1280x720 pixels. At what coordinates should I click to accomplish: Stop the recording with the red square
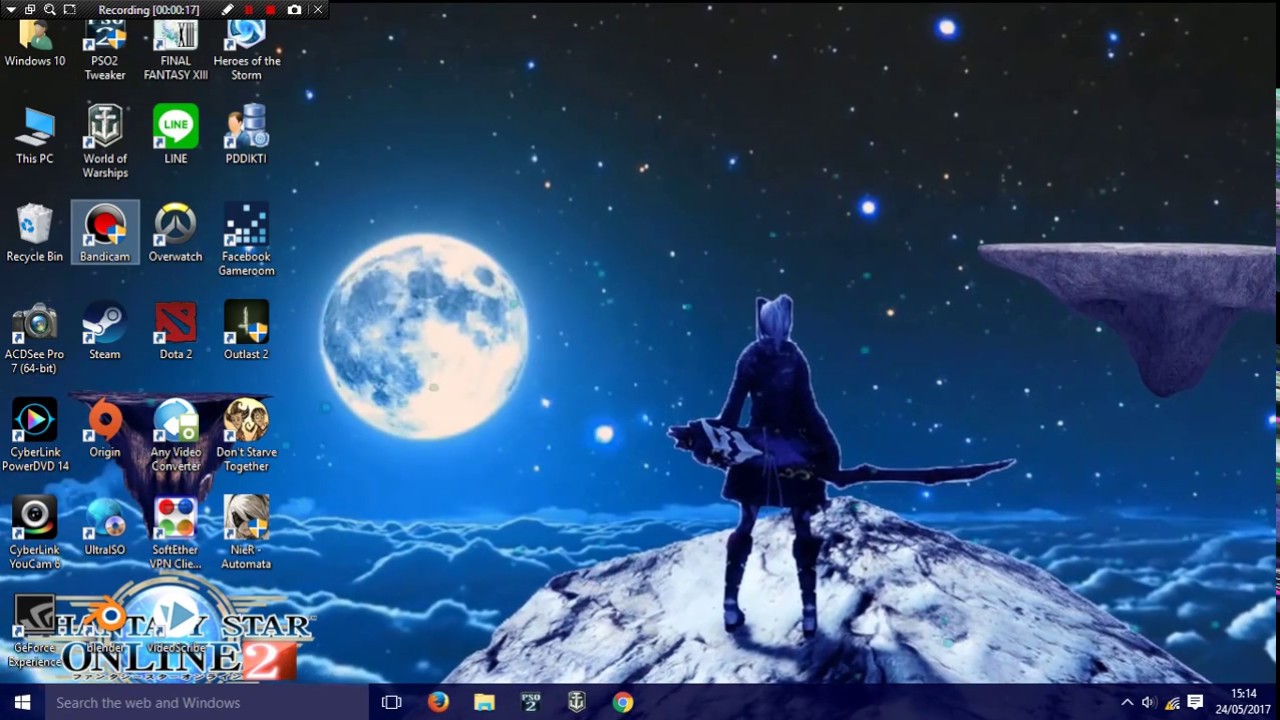[x=270, y=10]
